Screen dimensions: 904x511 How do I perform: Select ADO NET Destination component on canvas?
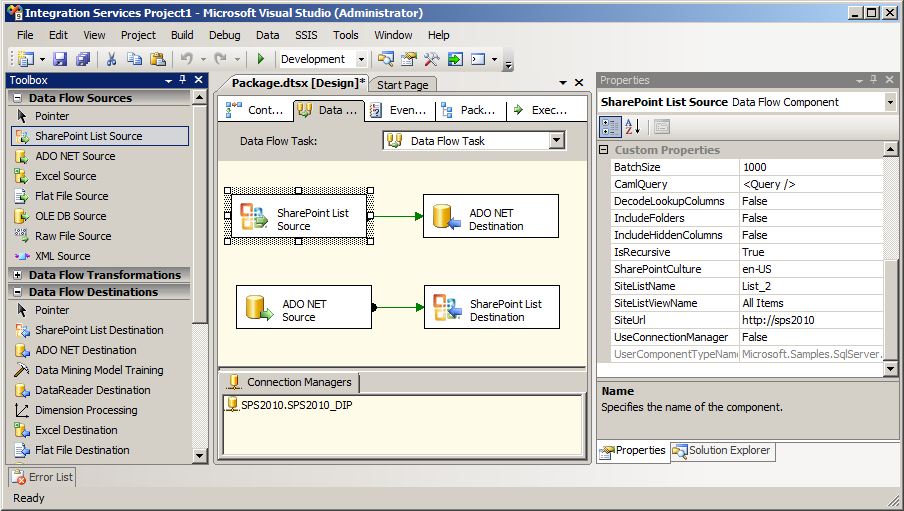[x=491, y=216]
